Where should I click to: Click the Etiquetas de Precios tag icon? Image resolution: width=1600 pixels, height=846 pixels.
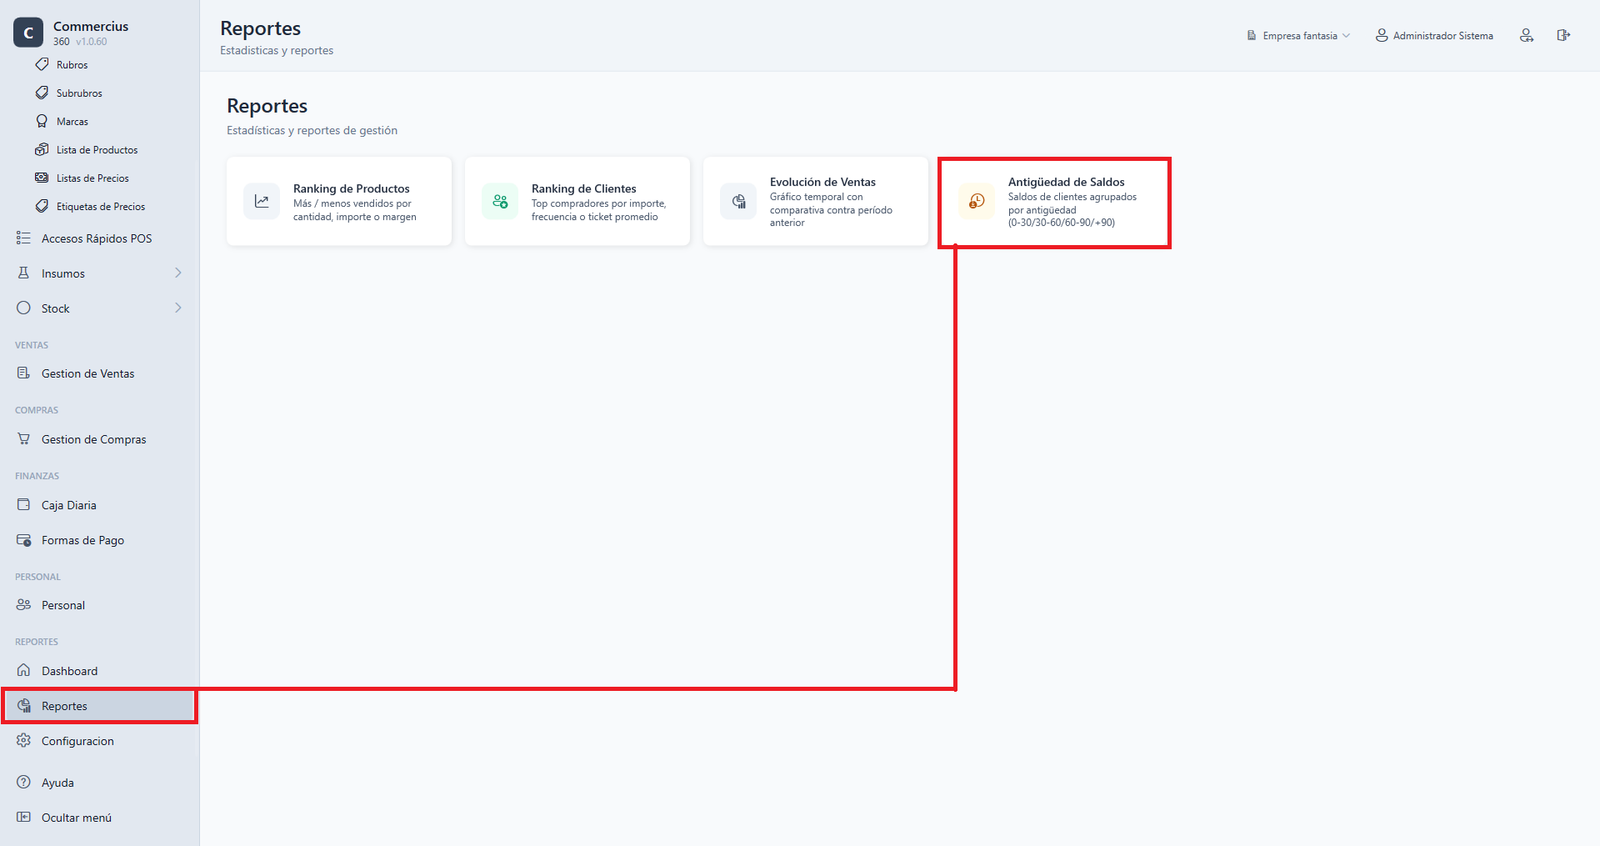tap(42, 206)
